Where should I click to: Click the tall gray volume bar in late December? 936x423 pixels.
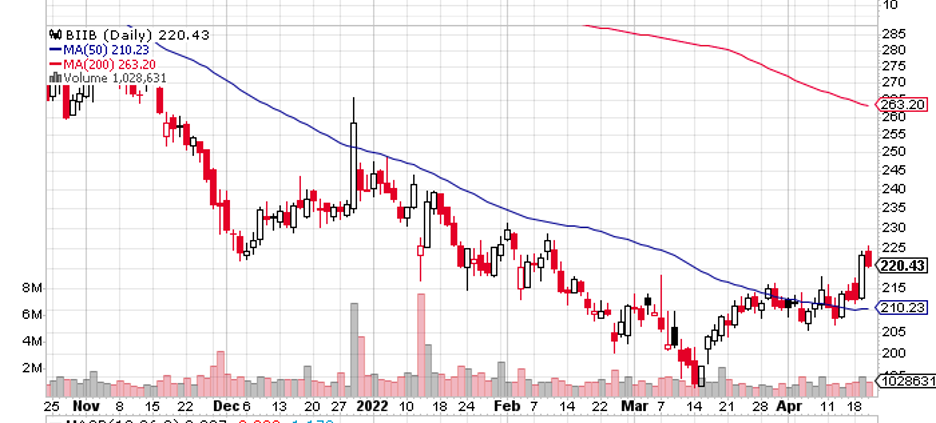click(354, 350)
